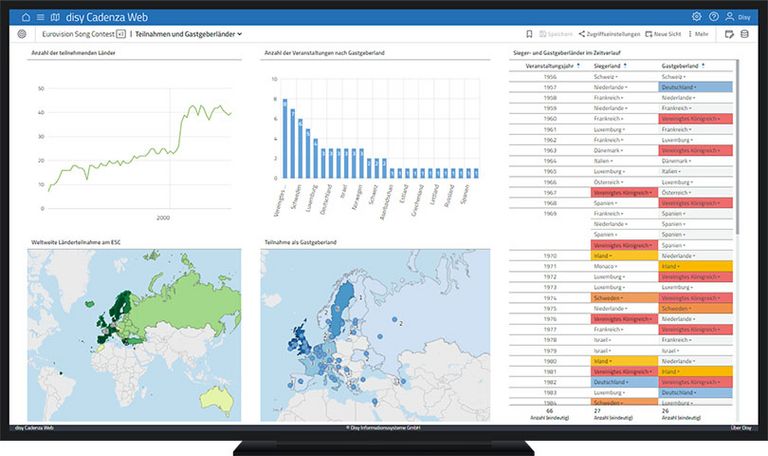Open the database icon at far right
The width and height of the screenshot is (768, 456).
point(743,34)
